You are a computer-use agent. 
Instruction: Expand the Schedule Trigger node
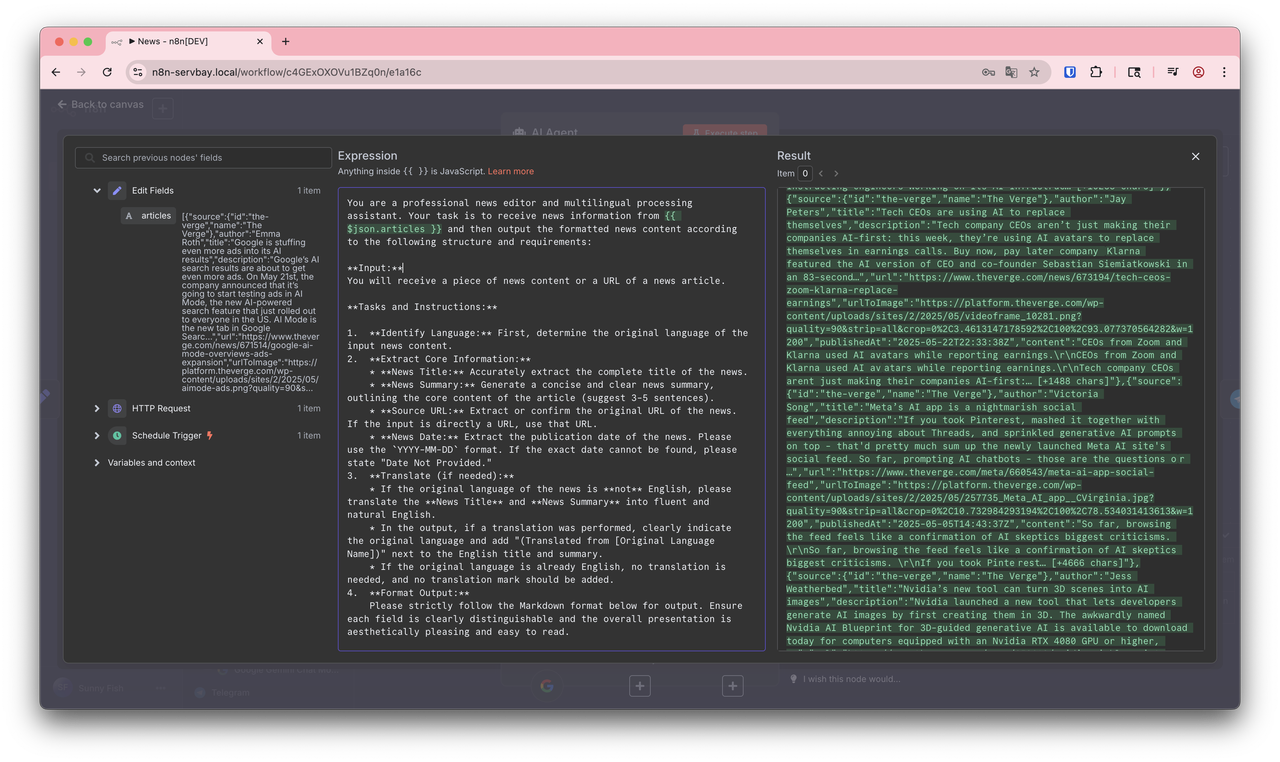[97, 435]
